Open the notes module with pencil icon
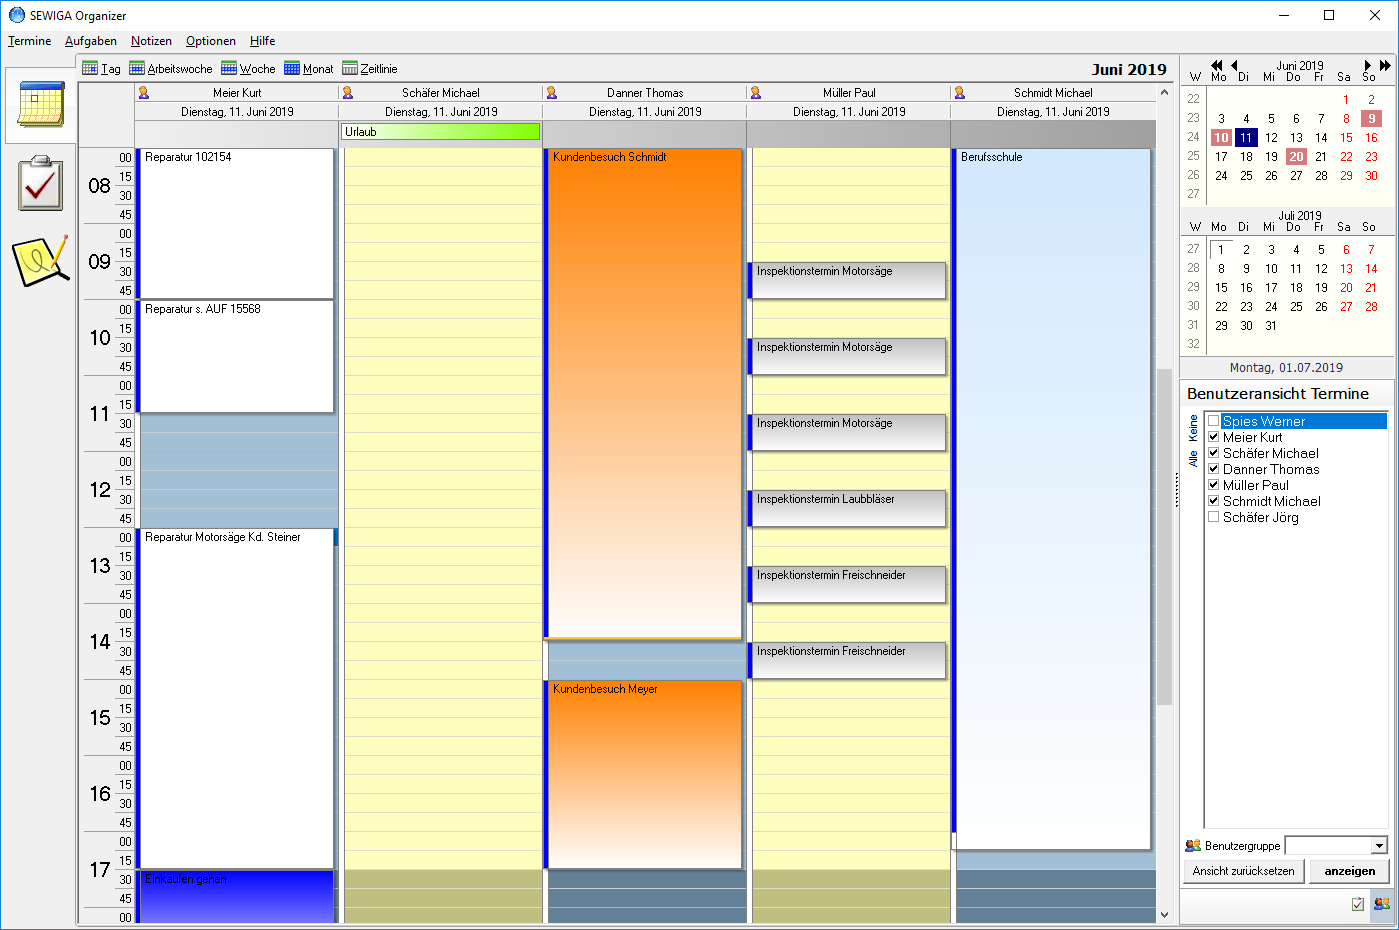 (x=40, y=261)
